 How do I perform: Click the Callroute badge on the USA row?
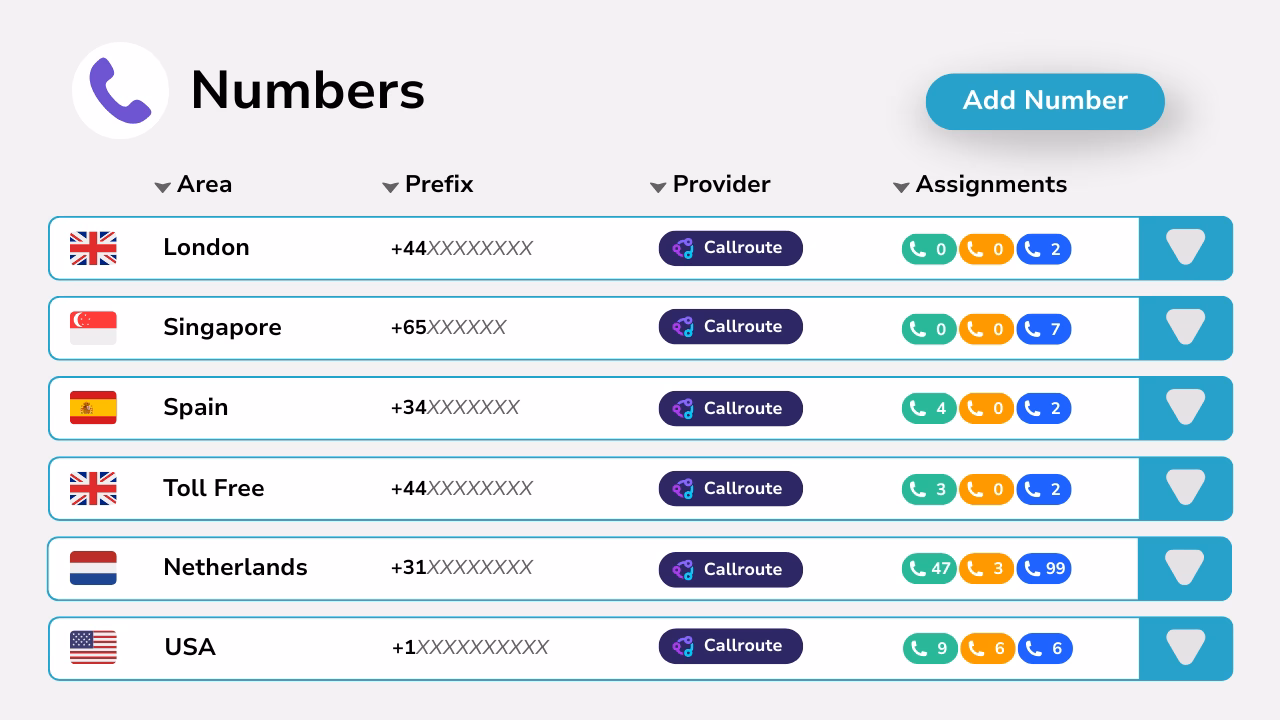click(730, 646)
